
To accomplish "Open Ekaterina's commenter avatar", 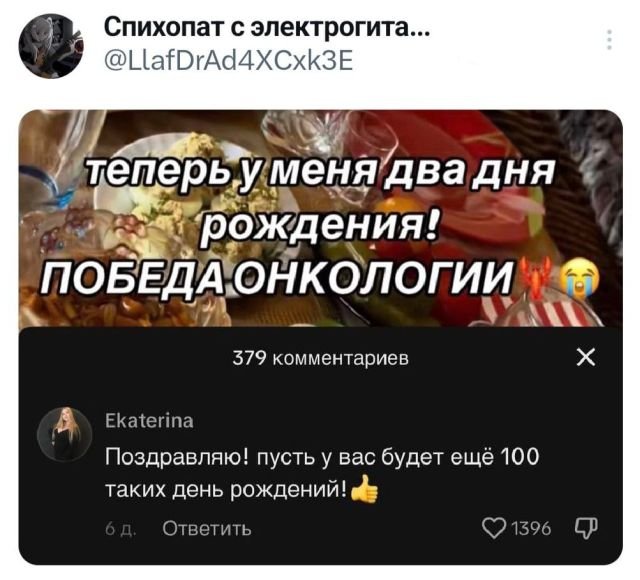I will pyautogui.click(x=64, y=434).
